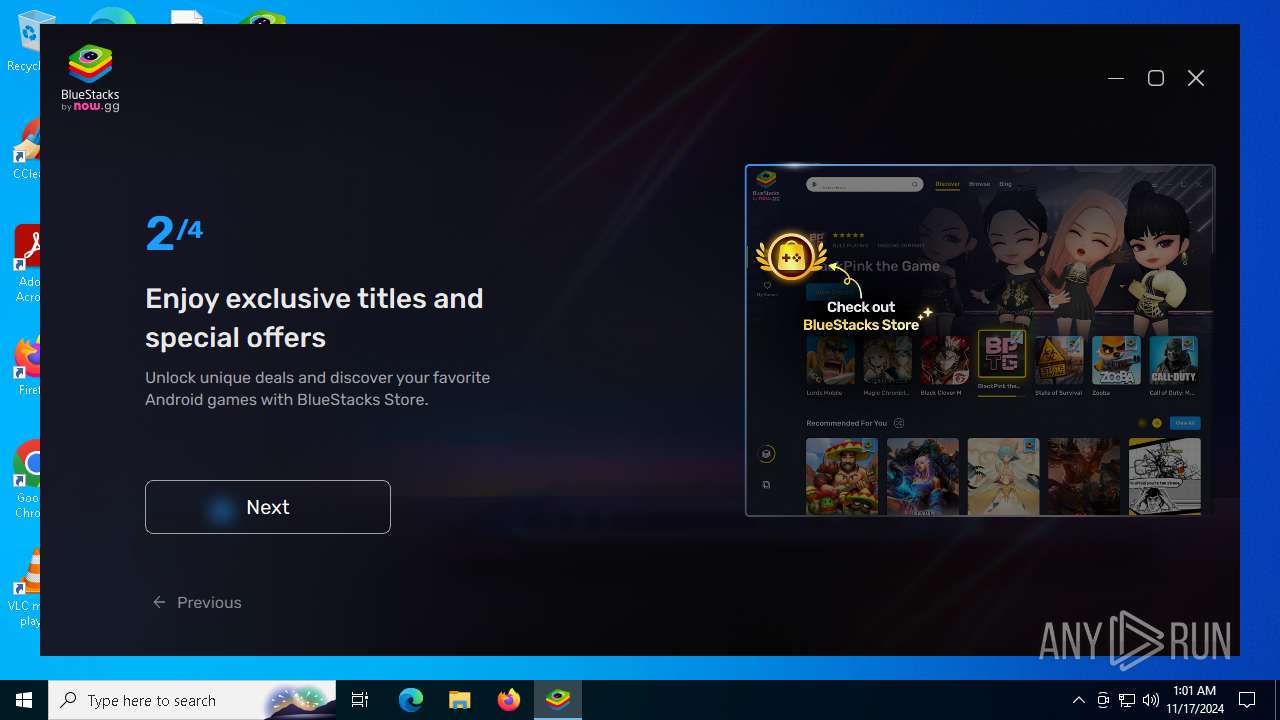This screenshot has width=1280, height=720.
Task: Launch Microsoft Edge from the taskbar
Action: [411, 700]
